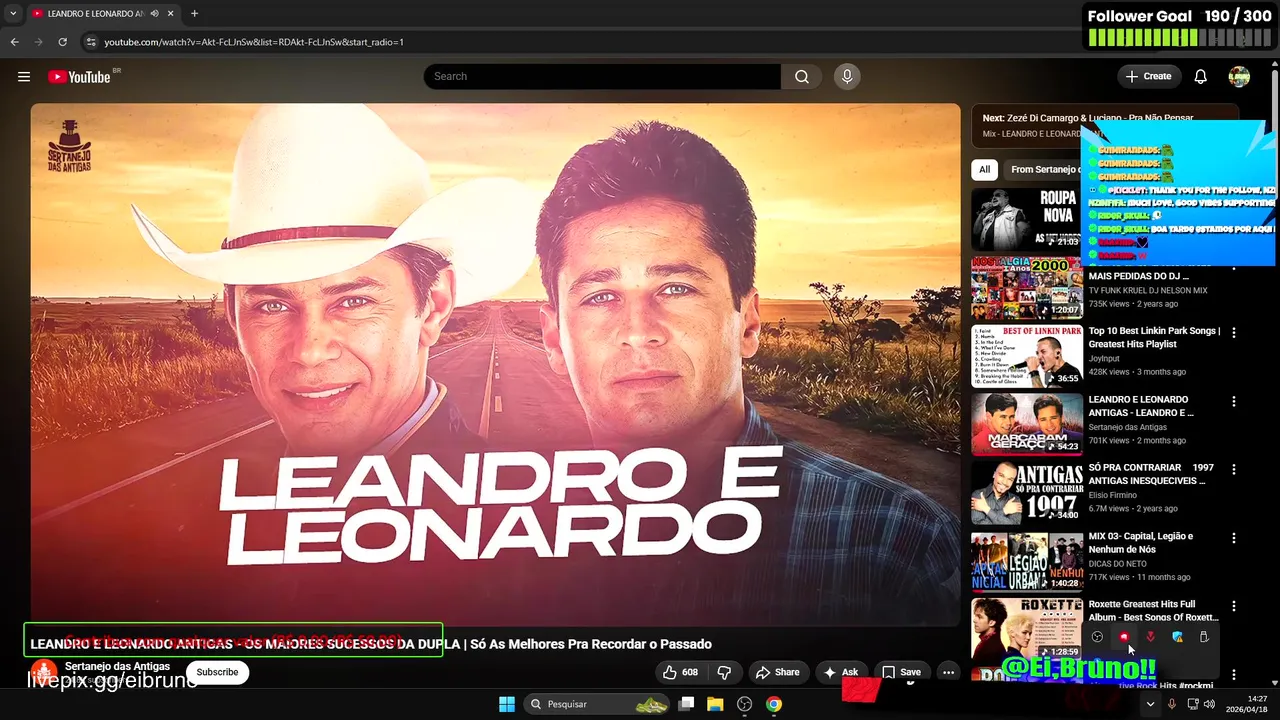Mute audio on the Leandro e Leonardo tab
This screenshot has height=720, width=1280.
click(x=154, y=14)
